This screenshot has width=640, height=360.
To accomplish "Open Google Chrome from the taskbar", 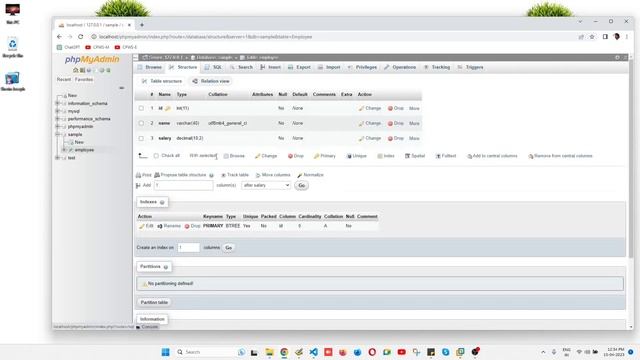I will coord(284,352).
